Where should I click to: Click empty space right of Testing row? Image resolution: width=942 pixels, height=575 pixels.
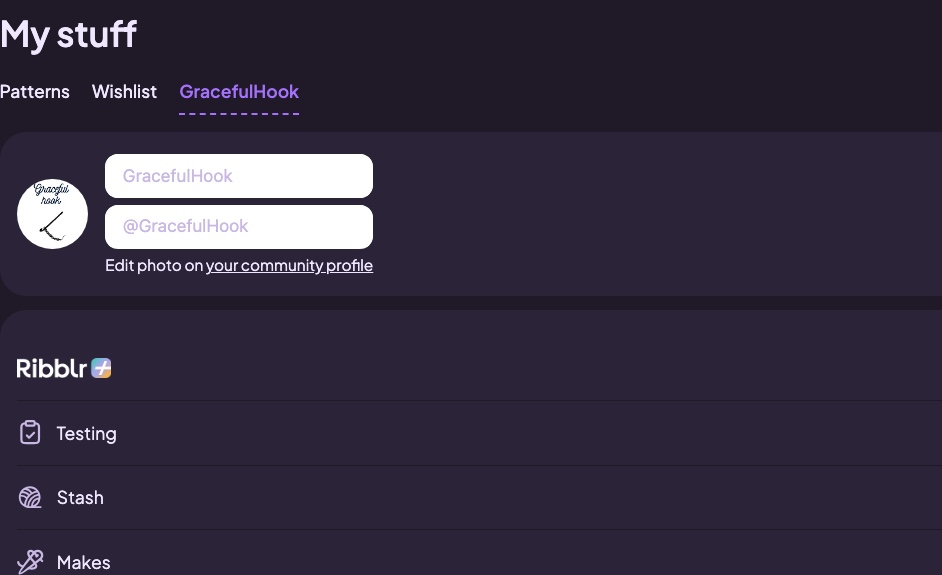[x=529, y=433]
